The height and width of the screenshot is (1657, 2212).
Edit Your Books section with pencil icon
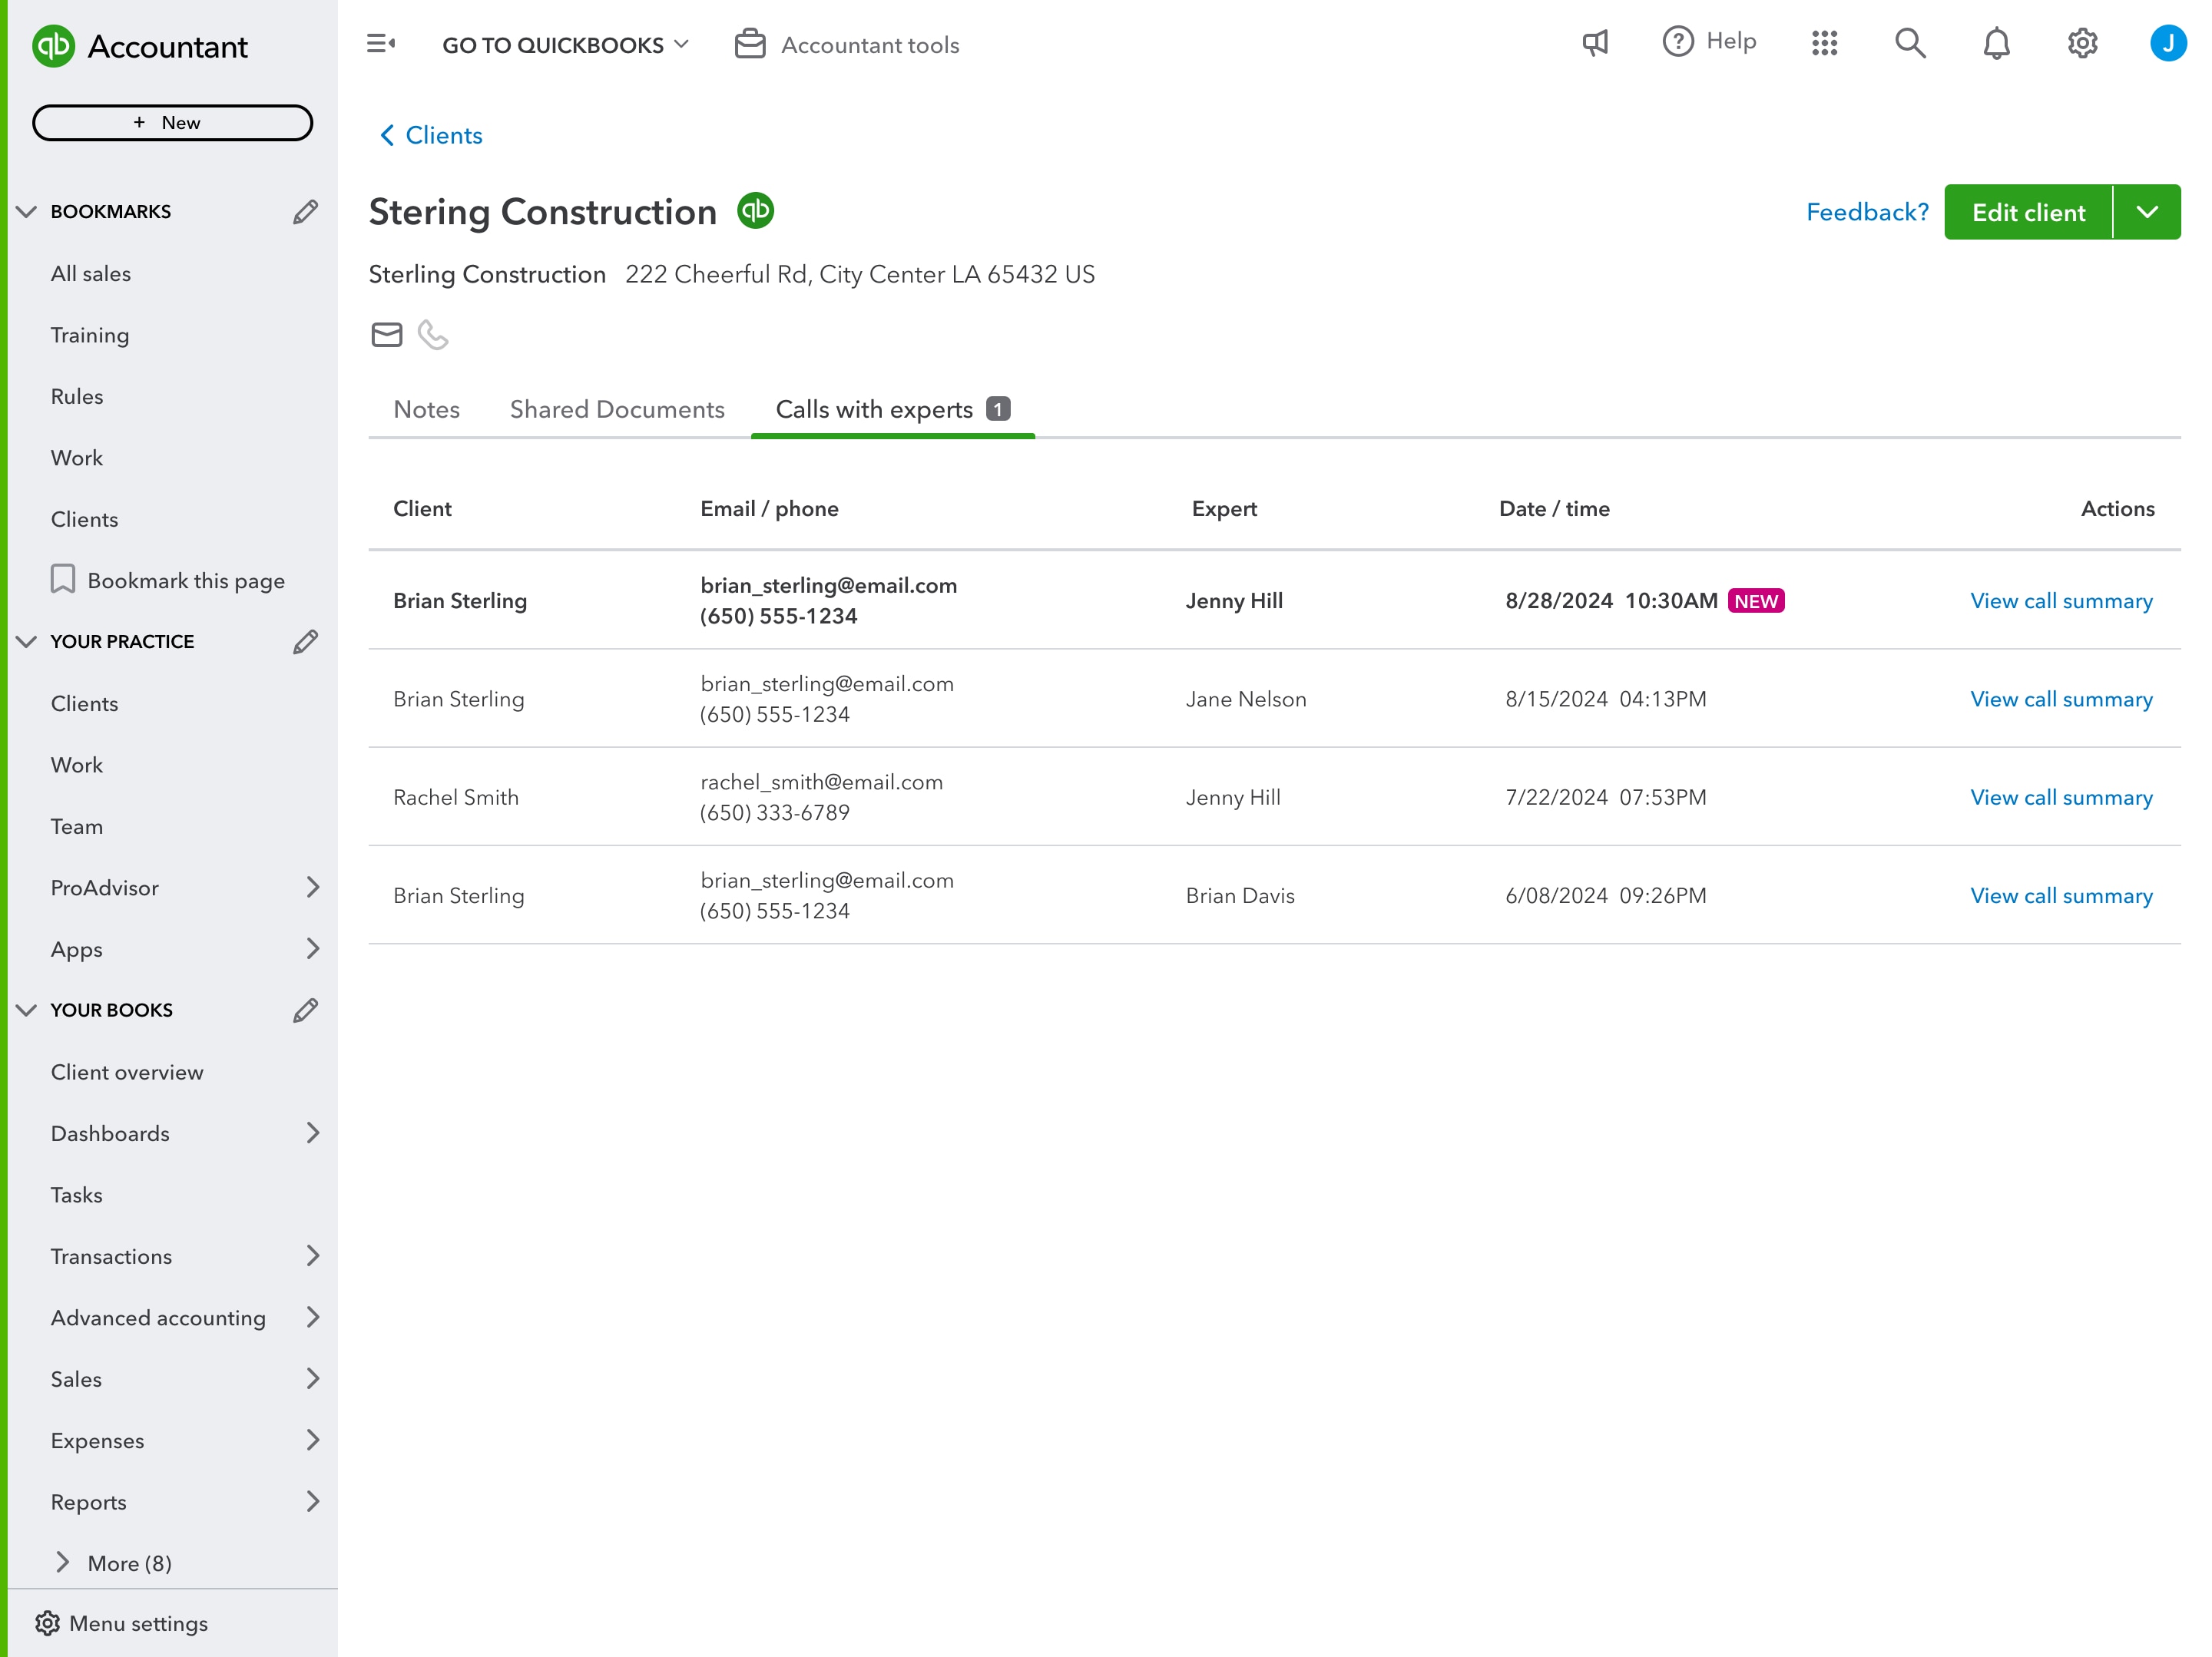click(305, 1011)
